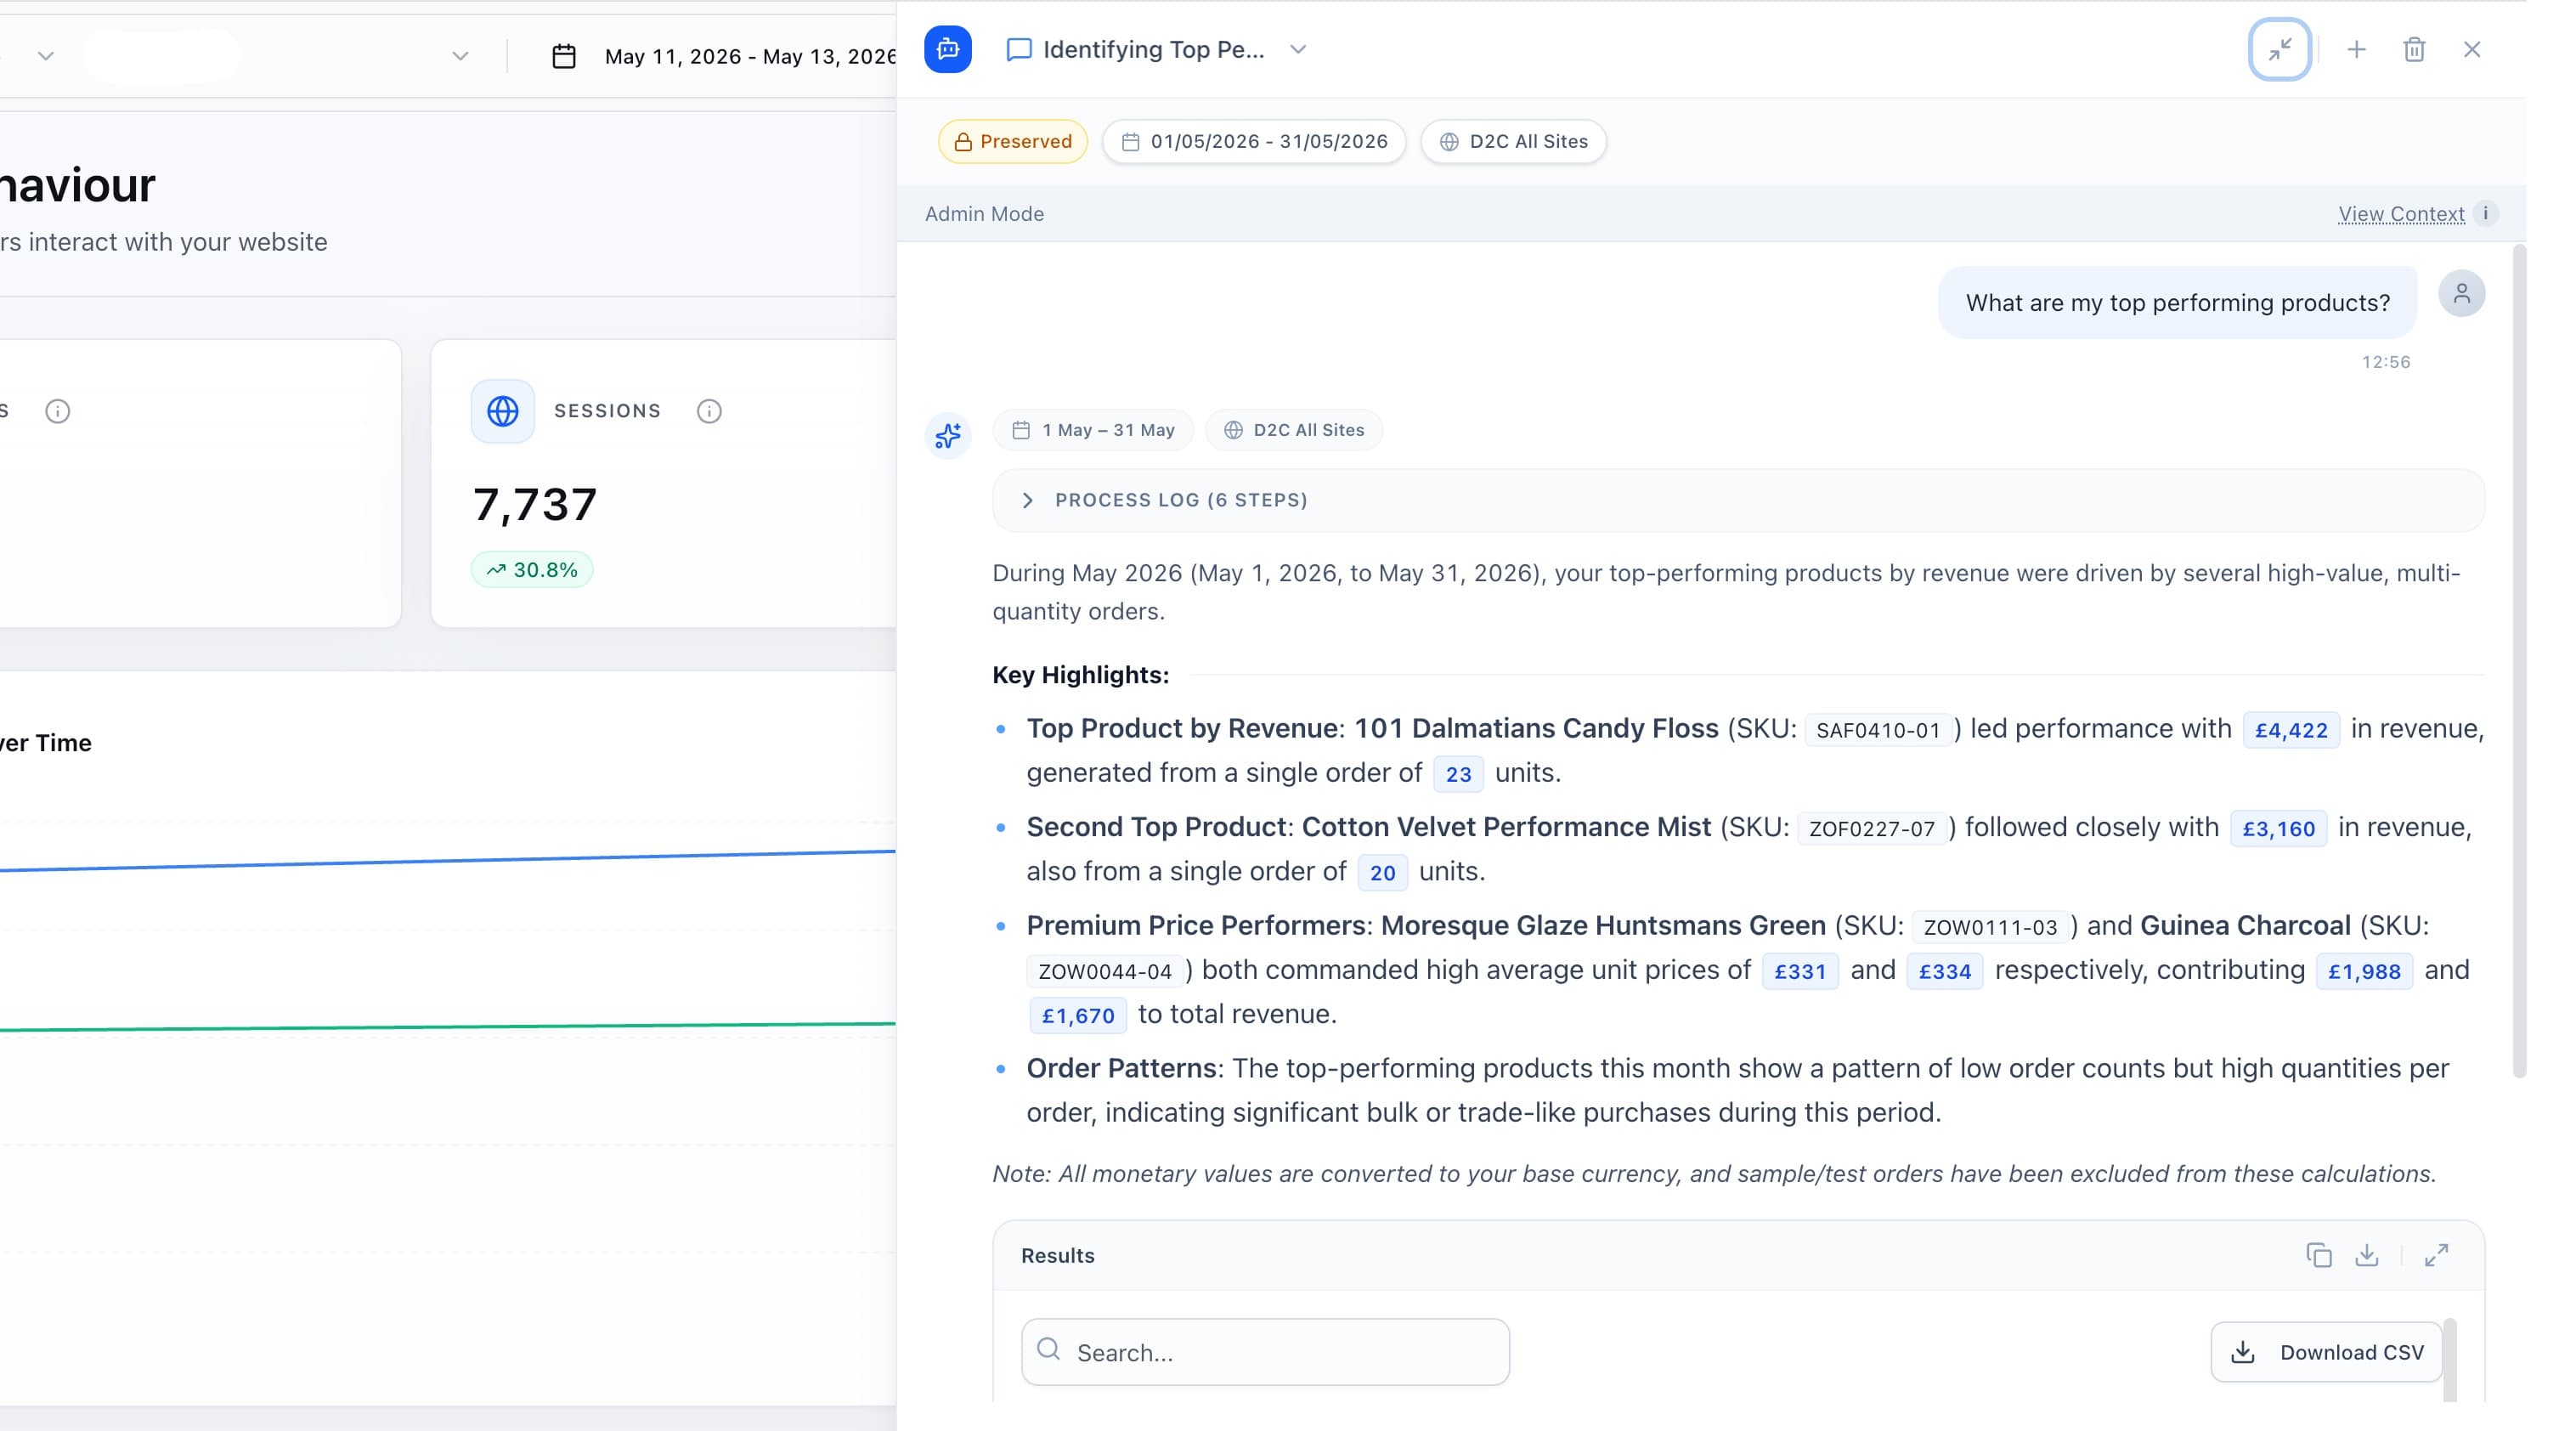The height and width of the screenshot is (1431, 2576).
Task: Click SKU code SAF0410-01
Action: (1878, 730)
